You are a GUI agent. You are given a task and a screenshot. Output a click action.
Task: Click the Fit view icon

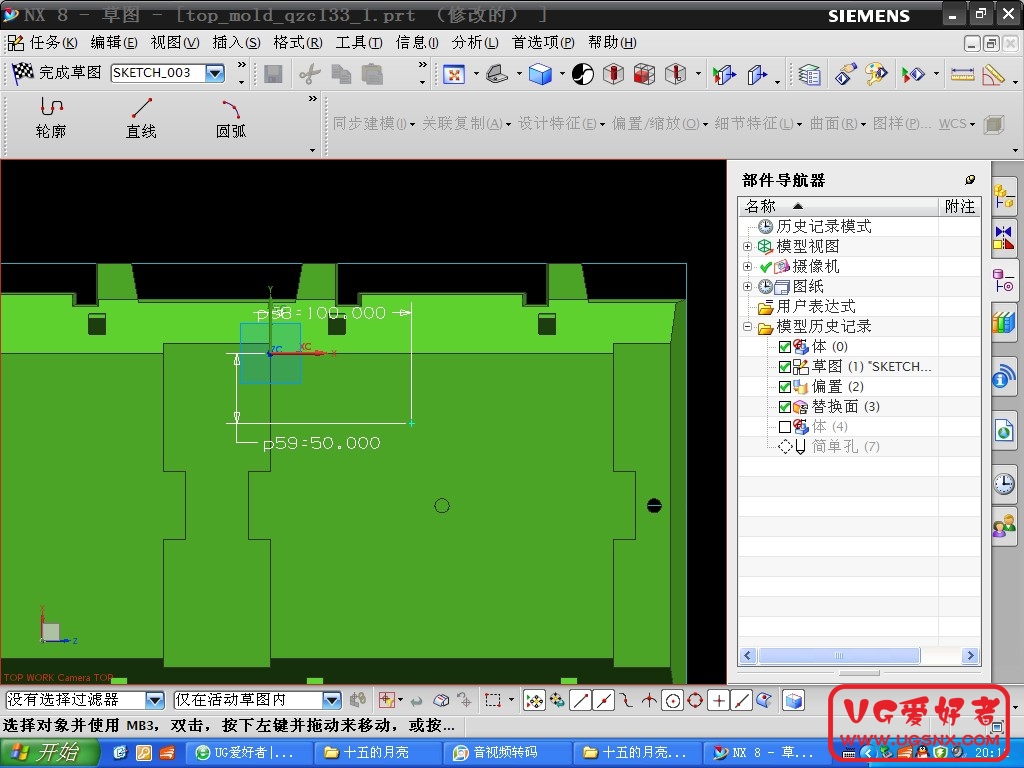click(x=454, y=74)
